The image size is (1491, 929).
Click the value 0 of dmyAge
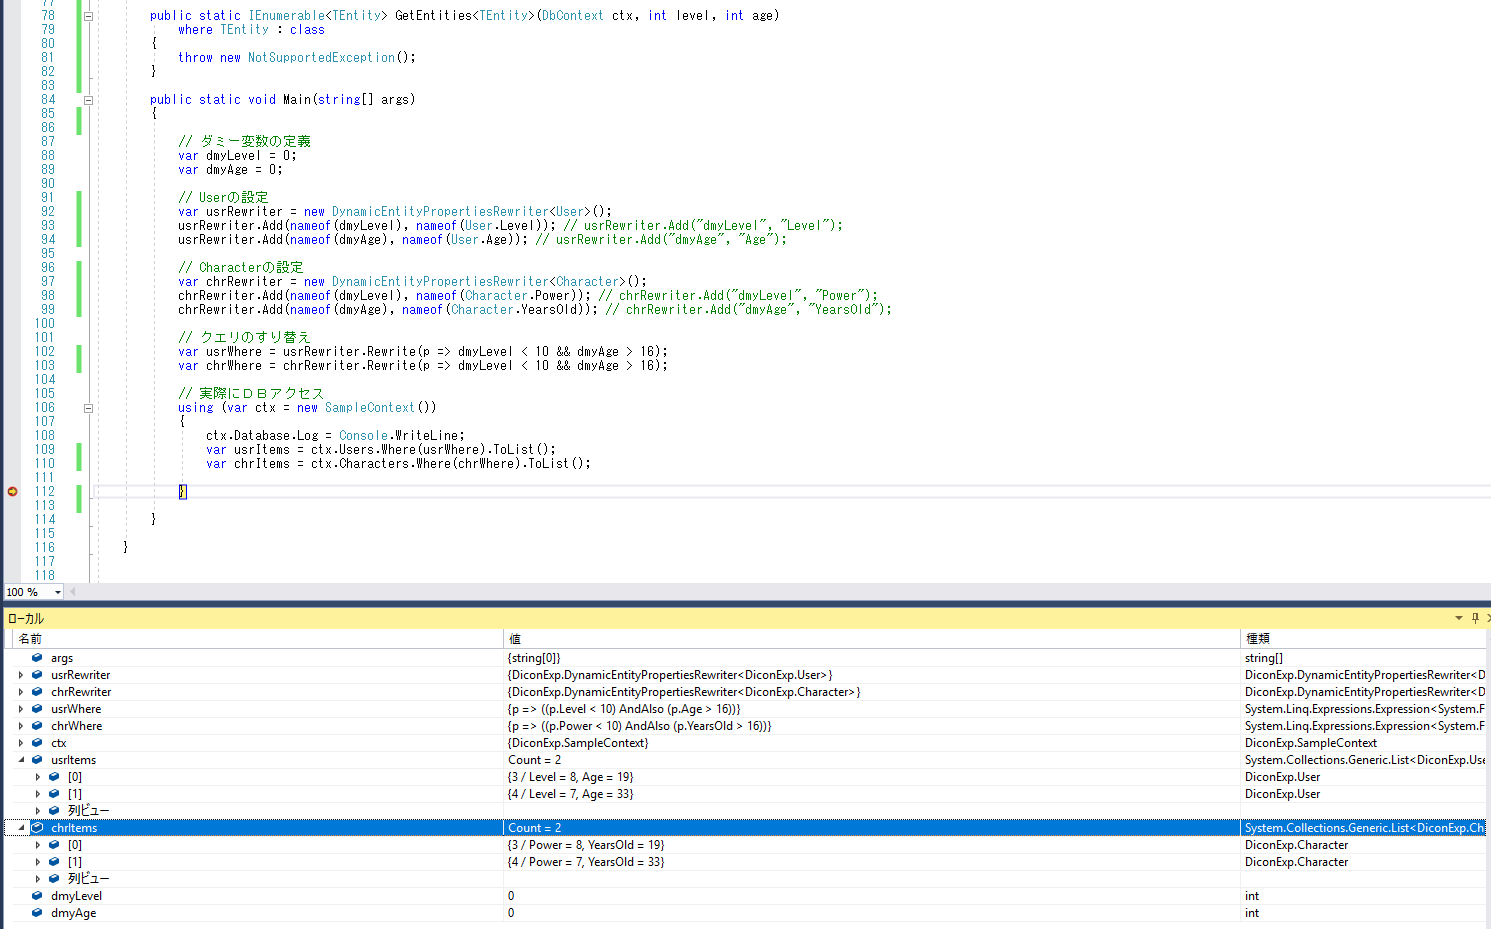click(511, 913)
